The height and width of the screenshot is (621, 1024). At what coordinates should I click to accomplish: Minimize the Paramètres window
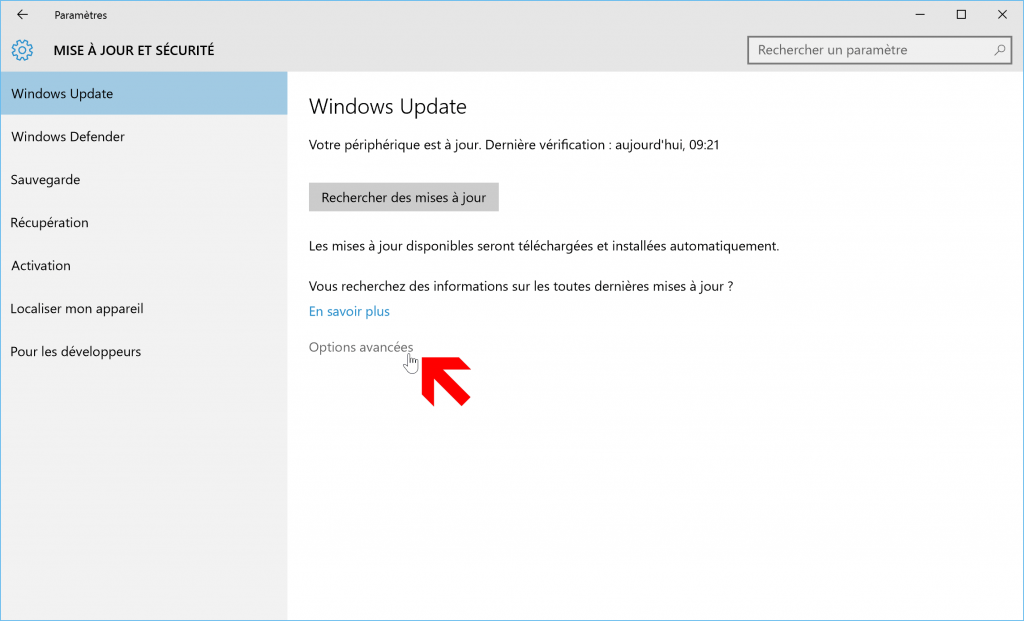point(920,14)
